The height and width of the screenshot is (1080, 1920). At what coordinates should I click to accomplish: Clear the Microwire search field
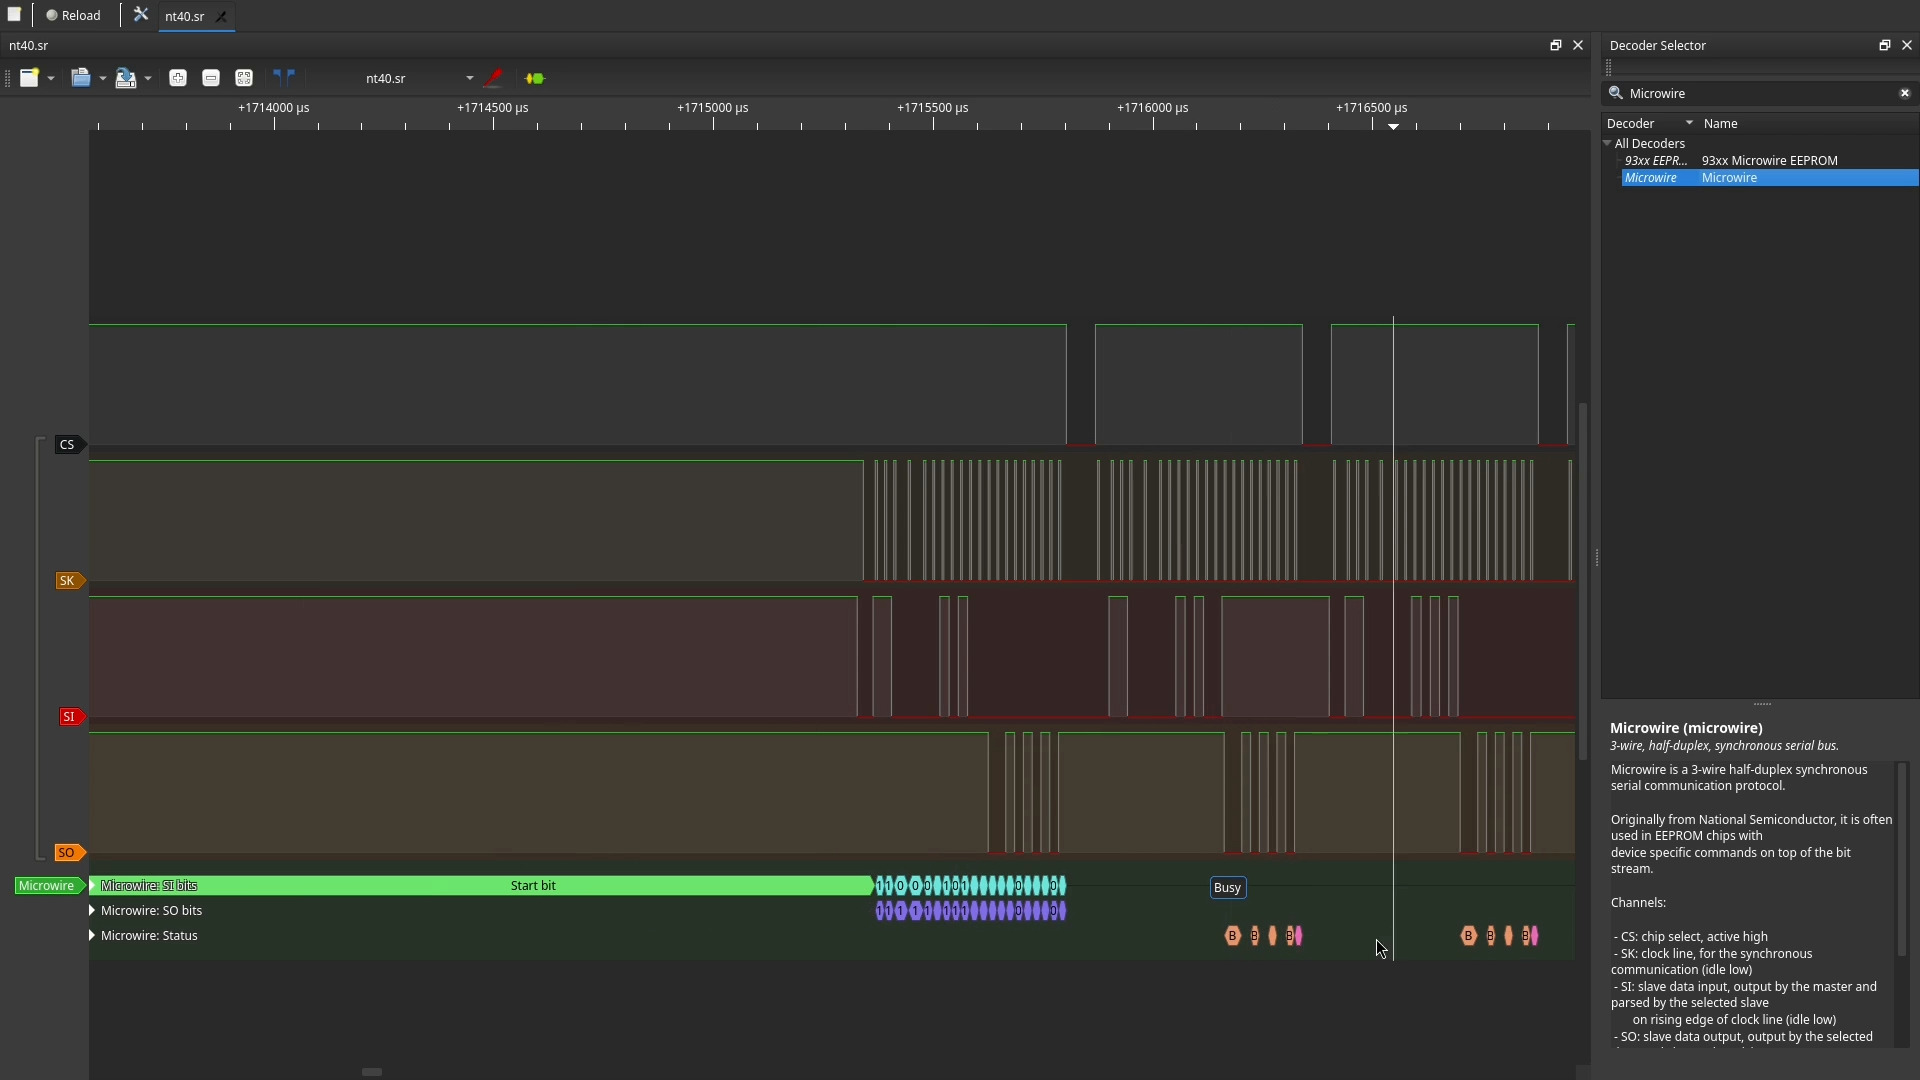coord(1904,93)
